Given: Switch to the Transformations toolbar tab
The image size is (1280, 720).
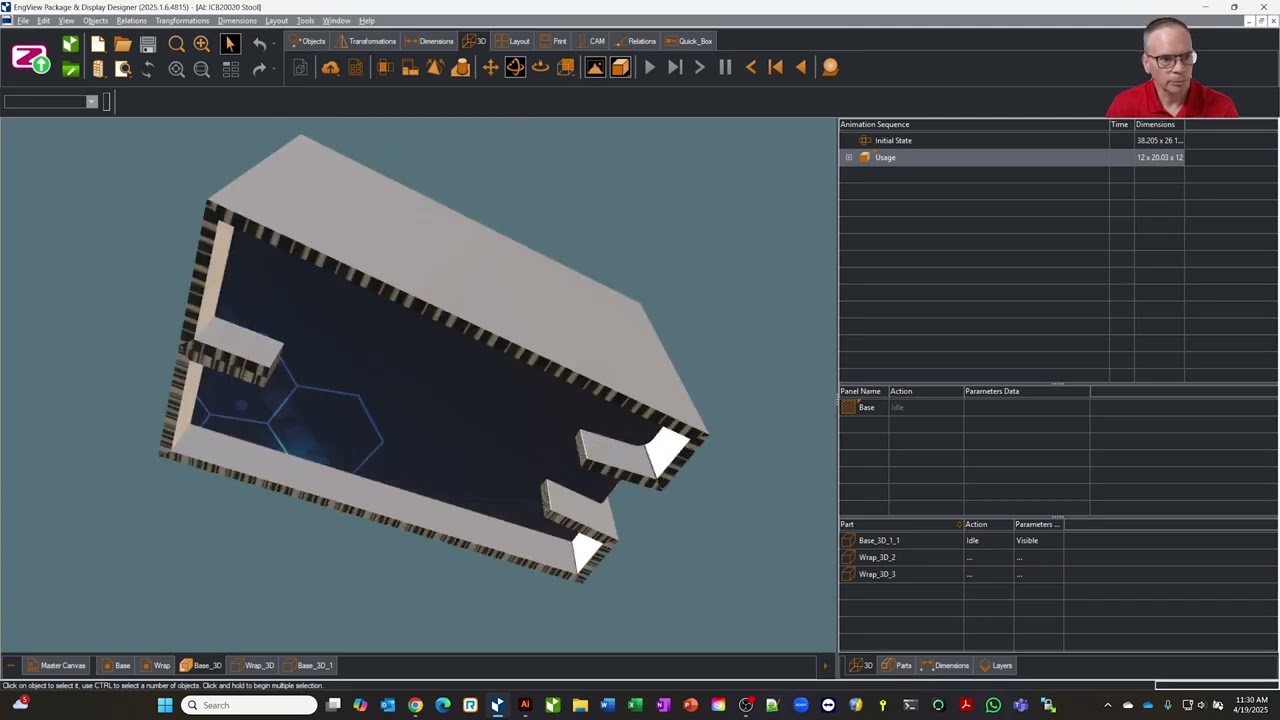Looking at the screenshot, I should [365, 41].
